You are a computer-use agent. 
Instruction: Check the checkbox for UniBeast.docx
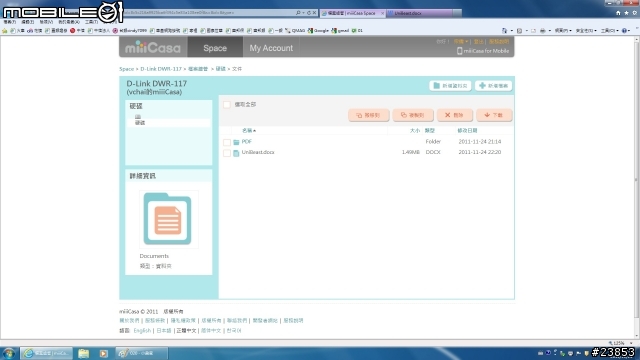click(227, 153)
